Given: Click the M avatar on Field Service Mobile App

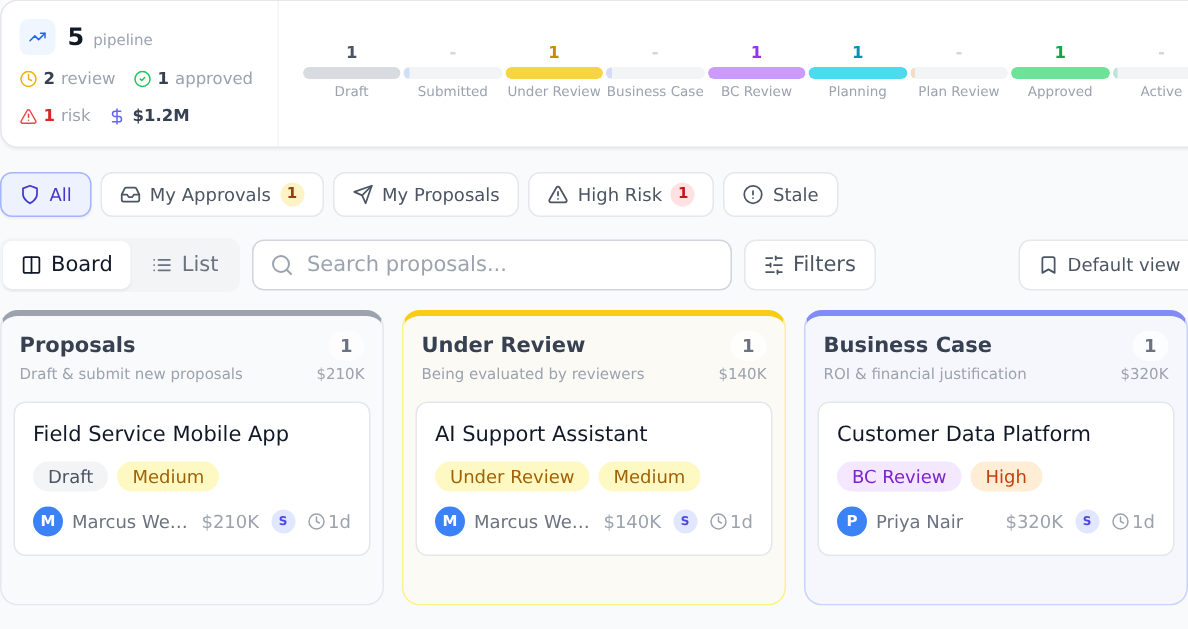Looking at the screenshot, I should (48, 521).
